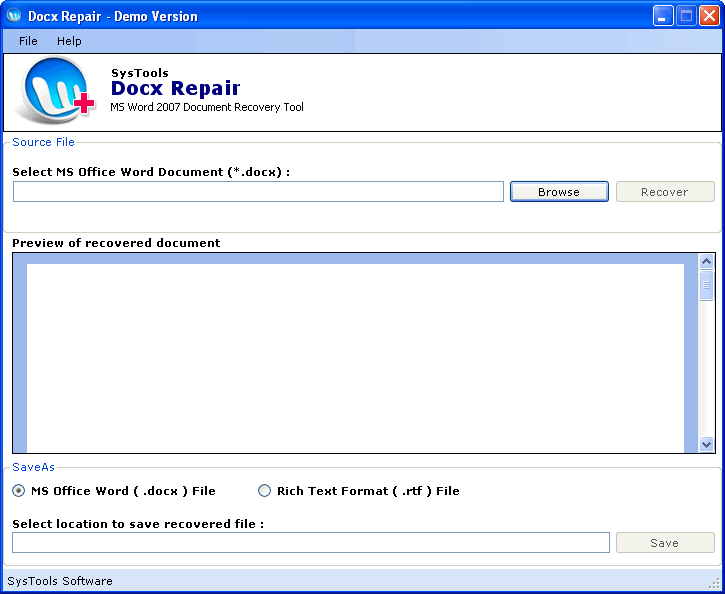This screenshot has height=594, width=725.
Task: Click the resize grip in the status bar
Action: (x=714, y=583)
